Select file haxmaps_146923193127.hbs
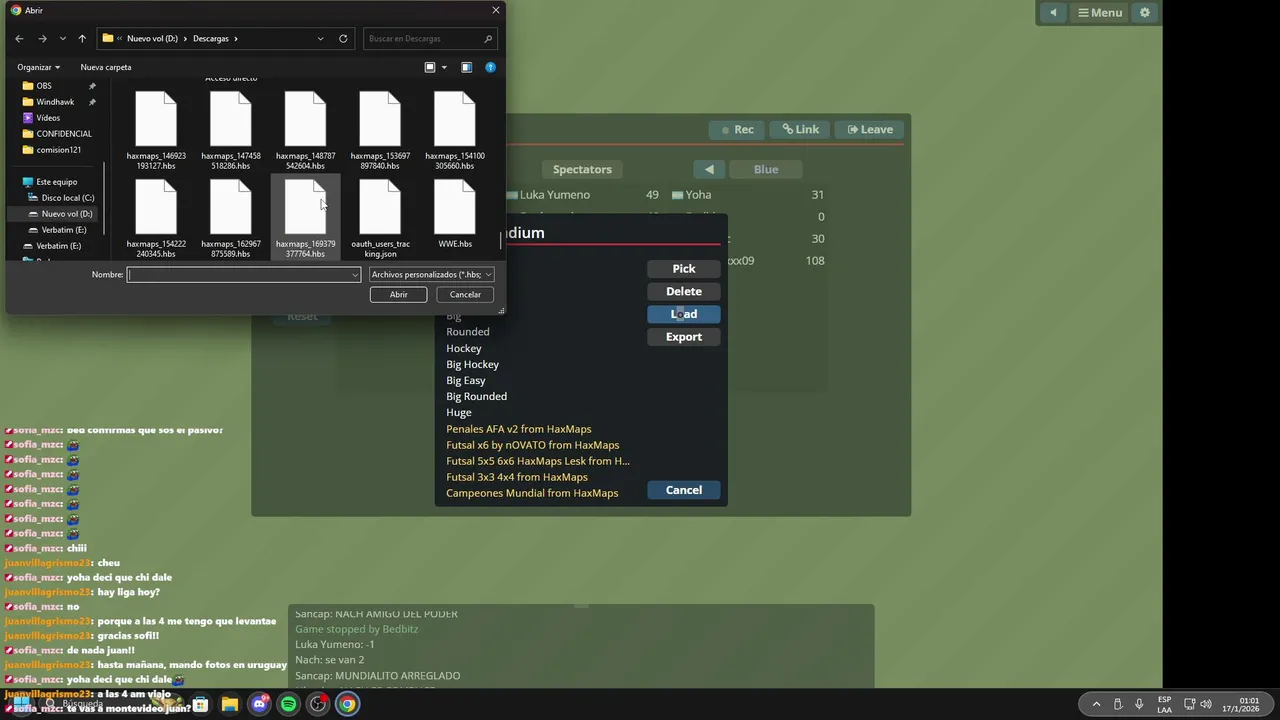This screenshot has width=1280, height=720. tap(156, 128)
